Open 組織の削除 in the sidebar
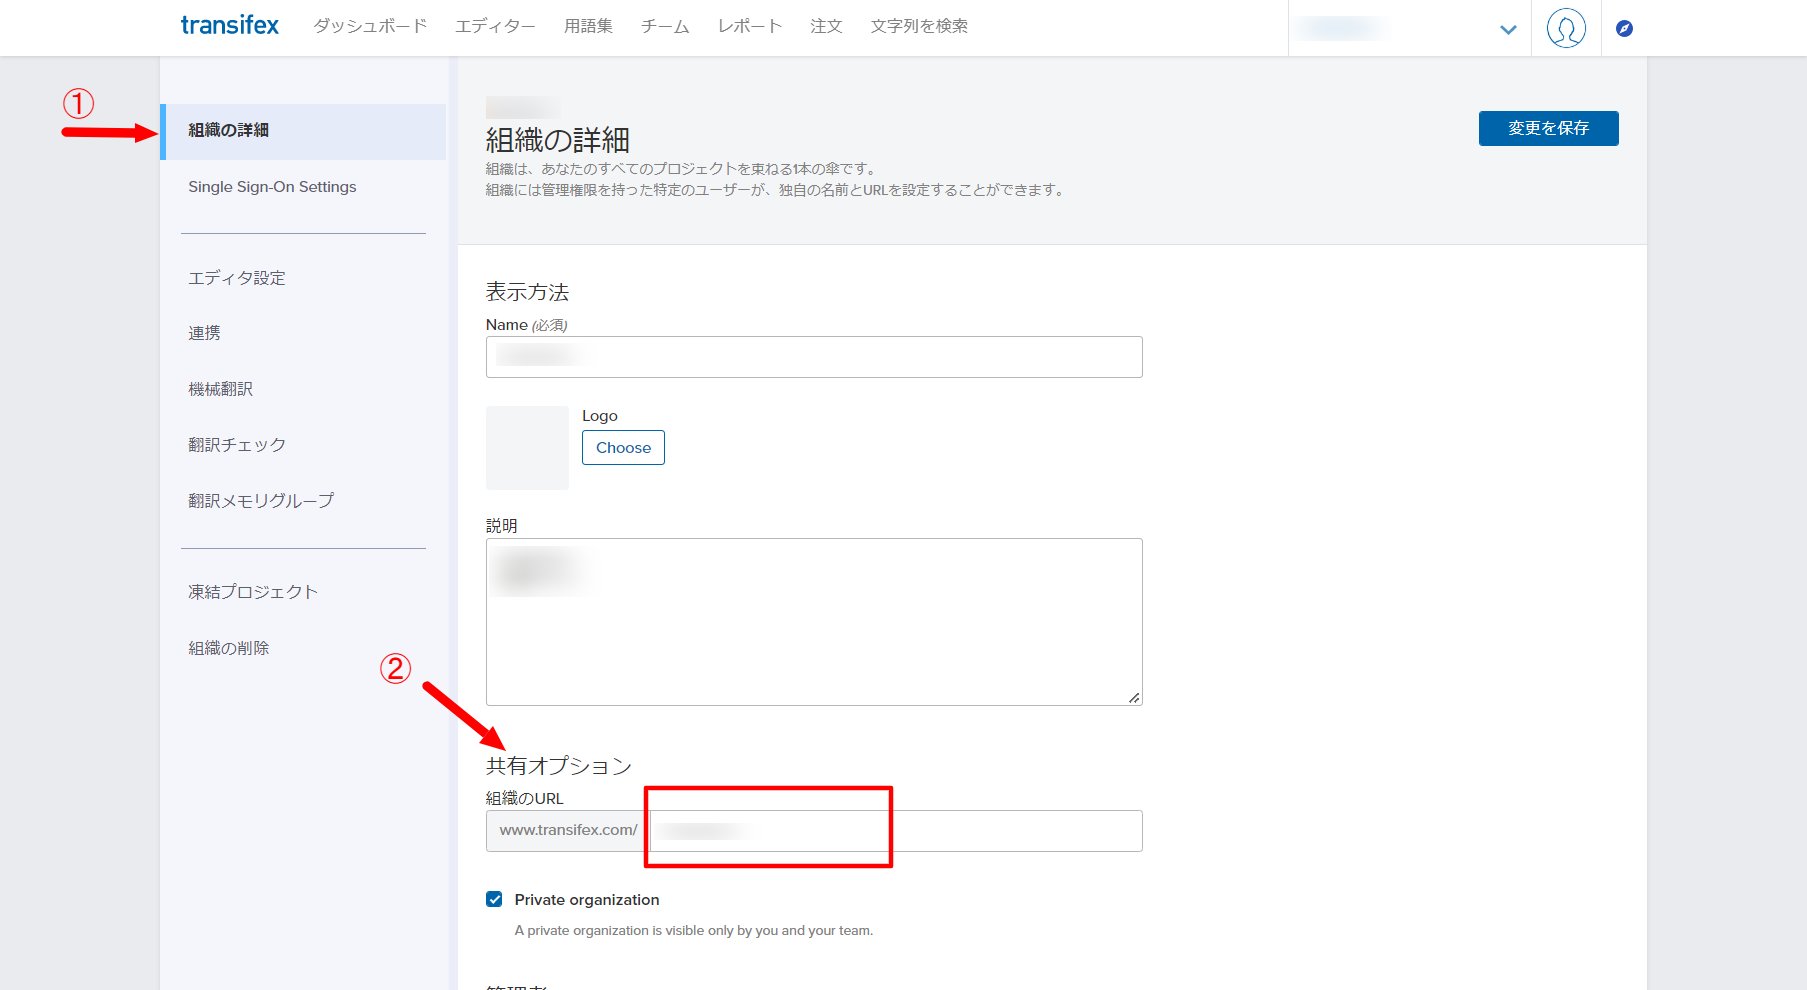The height and width of the screenshot is (990, 1807). (229, 648)
